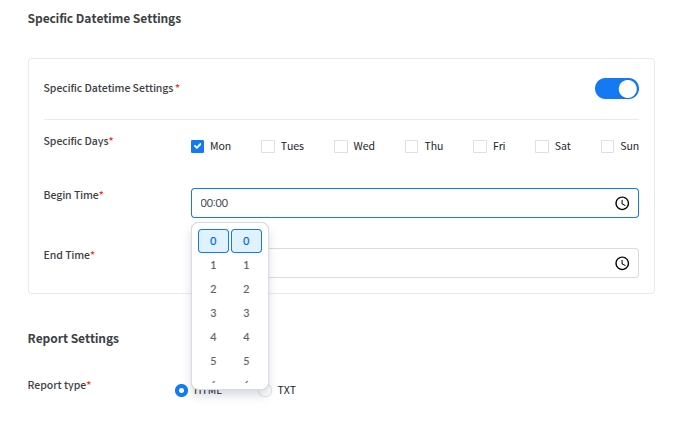Click the clock icon in Begin Time field
Image resolution: width=680 pixels, height=429 pixels.
621,203
